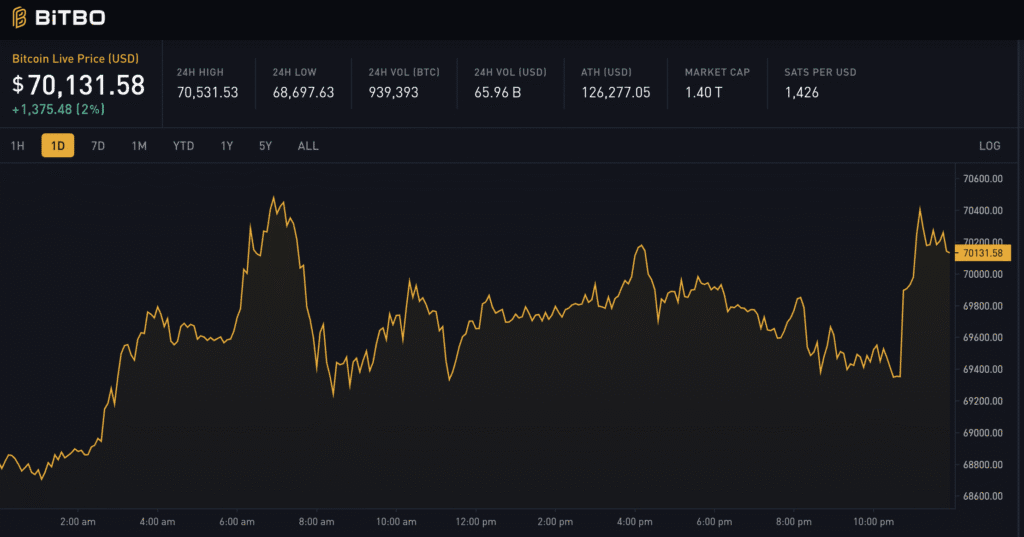The image size is (1024, 537).
Task: Switch chart to 1M range
Action: pyautogui.click(x=139, y=146)
